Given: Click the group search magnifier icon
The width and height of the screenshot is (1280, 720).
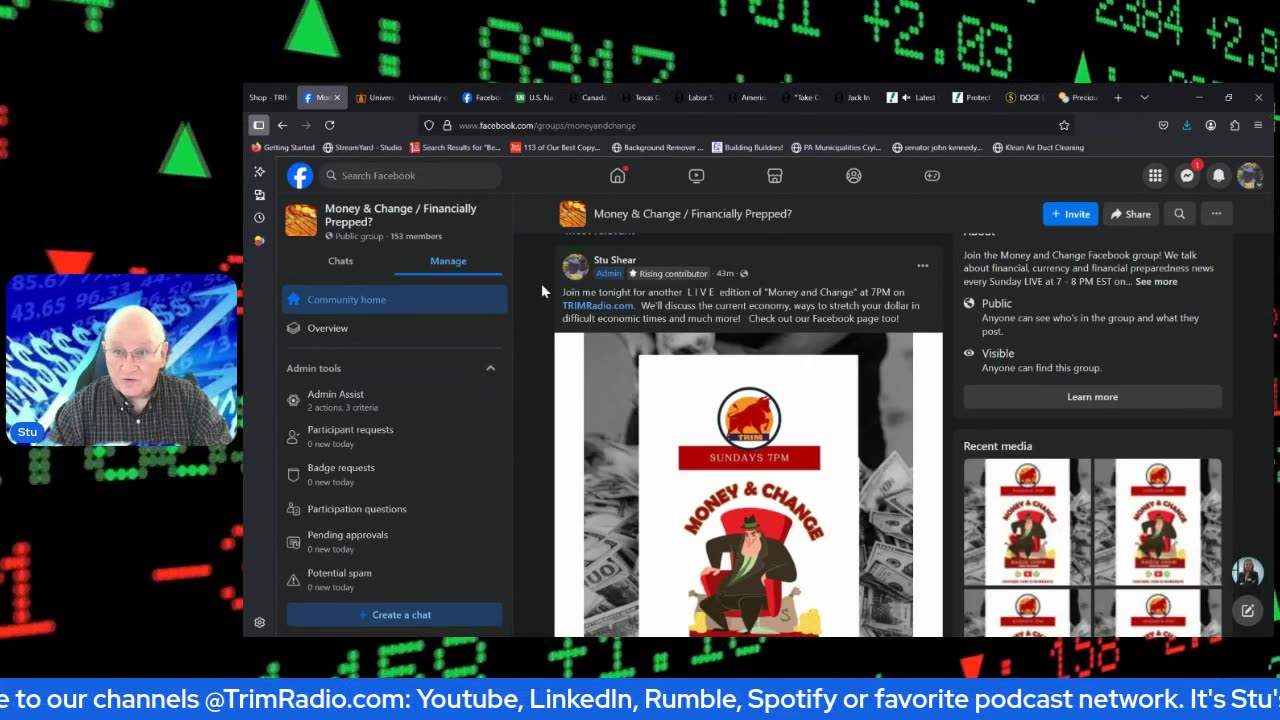Looking at the screenshot, I should tap(1179, 214).
